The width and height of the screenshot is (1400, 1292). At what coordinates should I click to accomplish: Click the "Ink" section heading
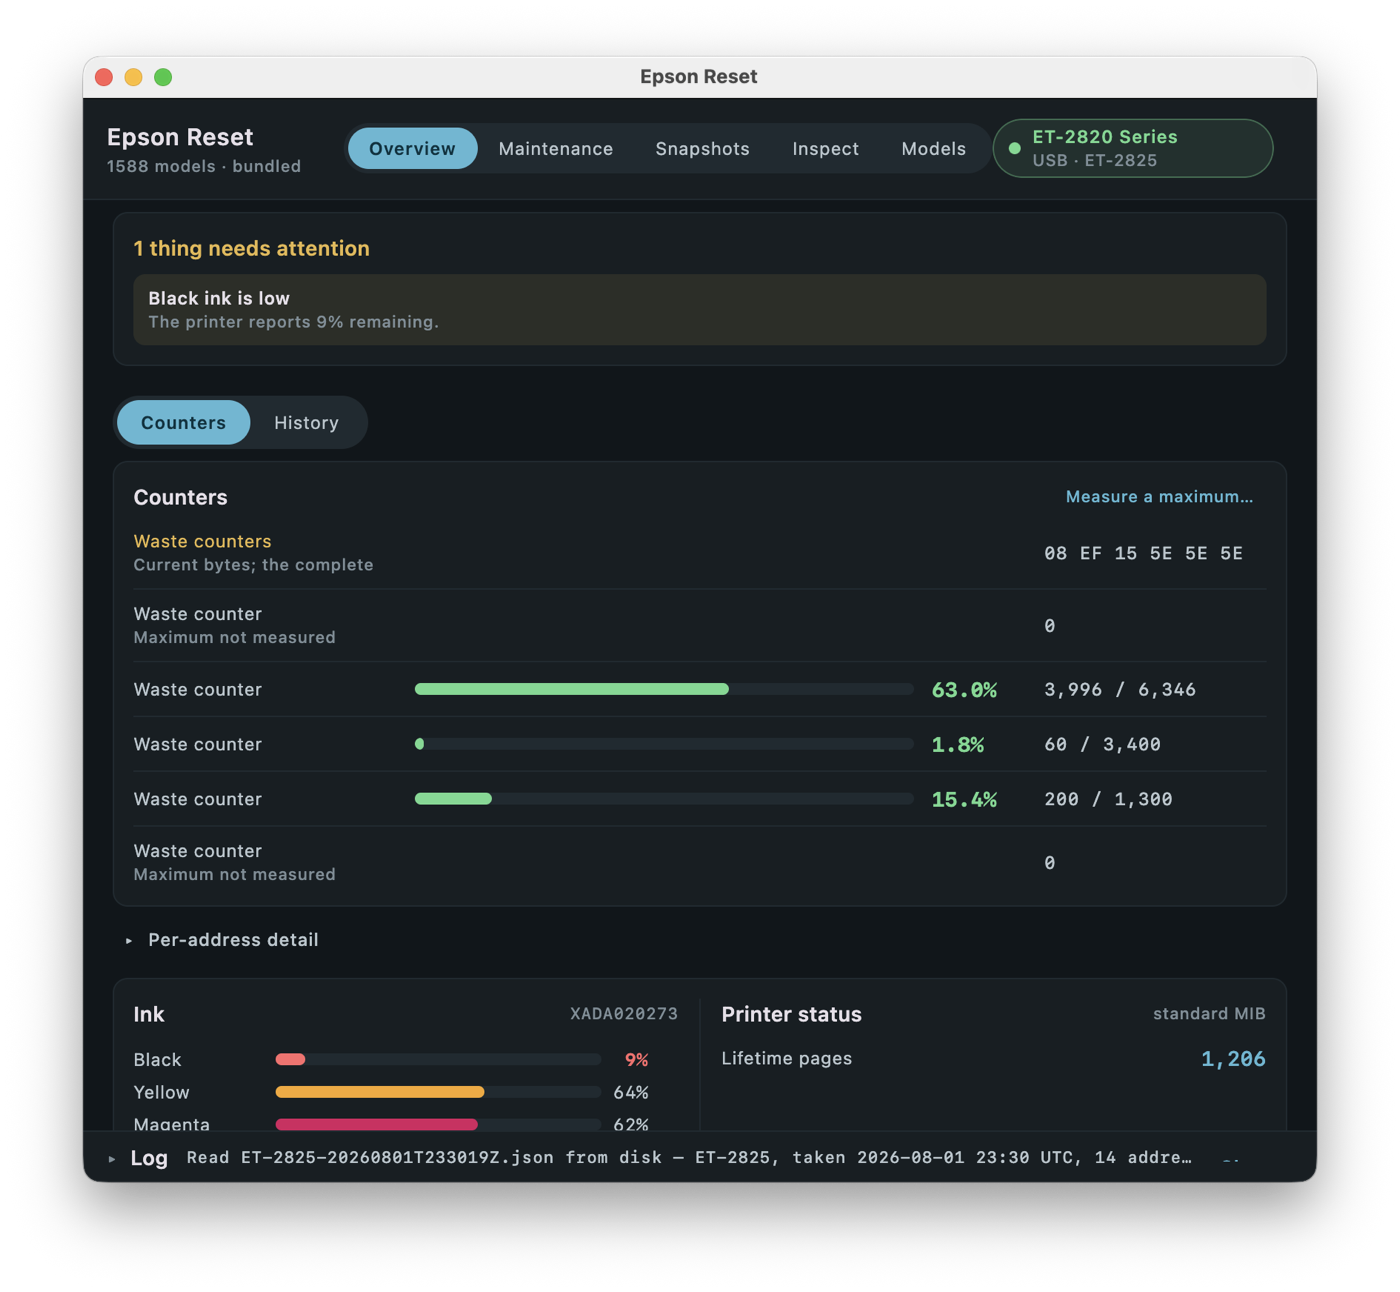pos(149,1014)
